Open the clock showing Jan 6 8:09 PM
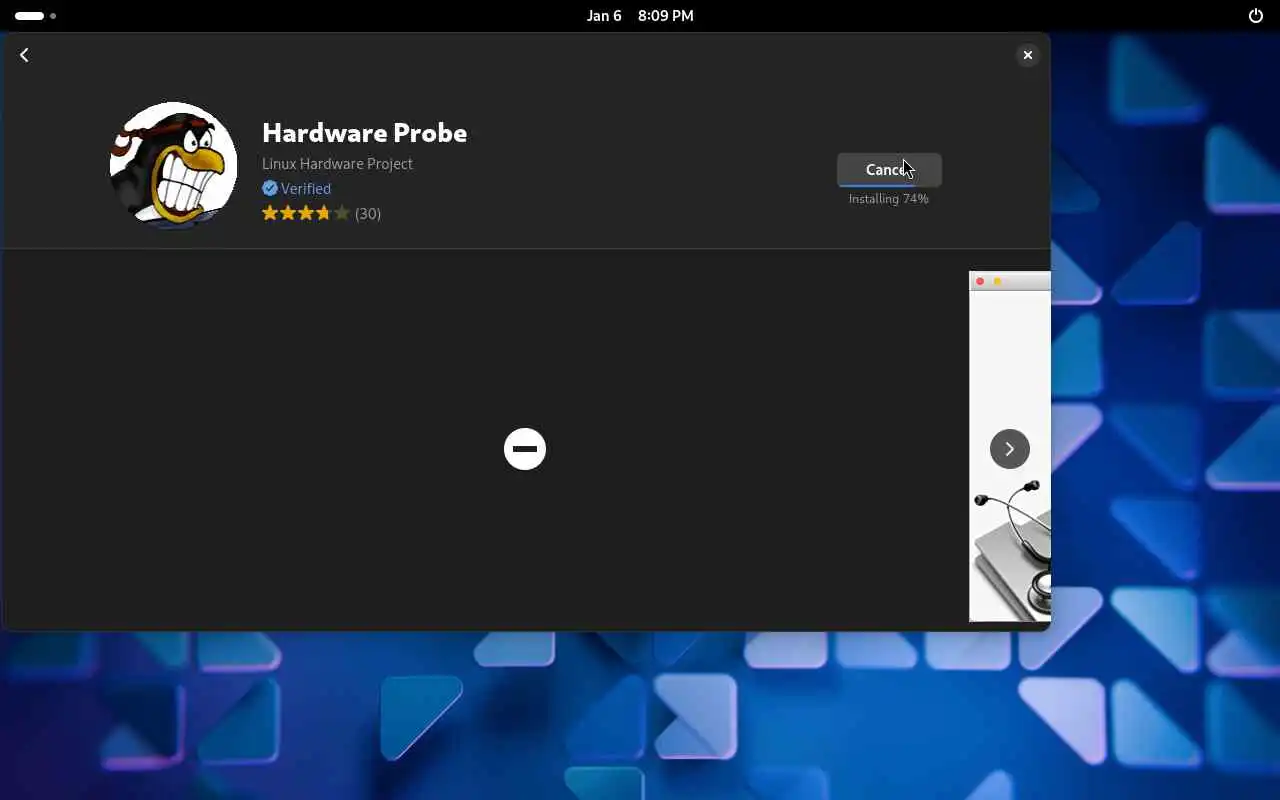The width and height of the screenshot is (1280, 800). click(640, 16)
